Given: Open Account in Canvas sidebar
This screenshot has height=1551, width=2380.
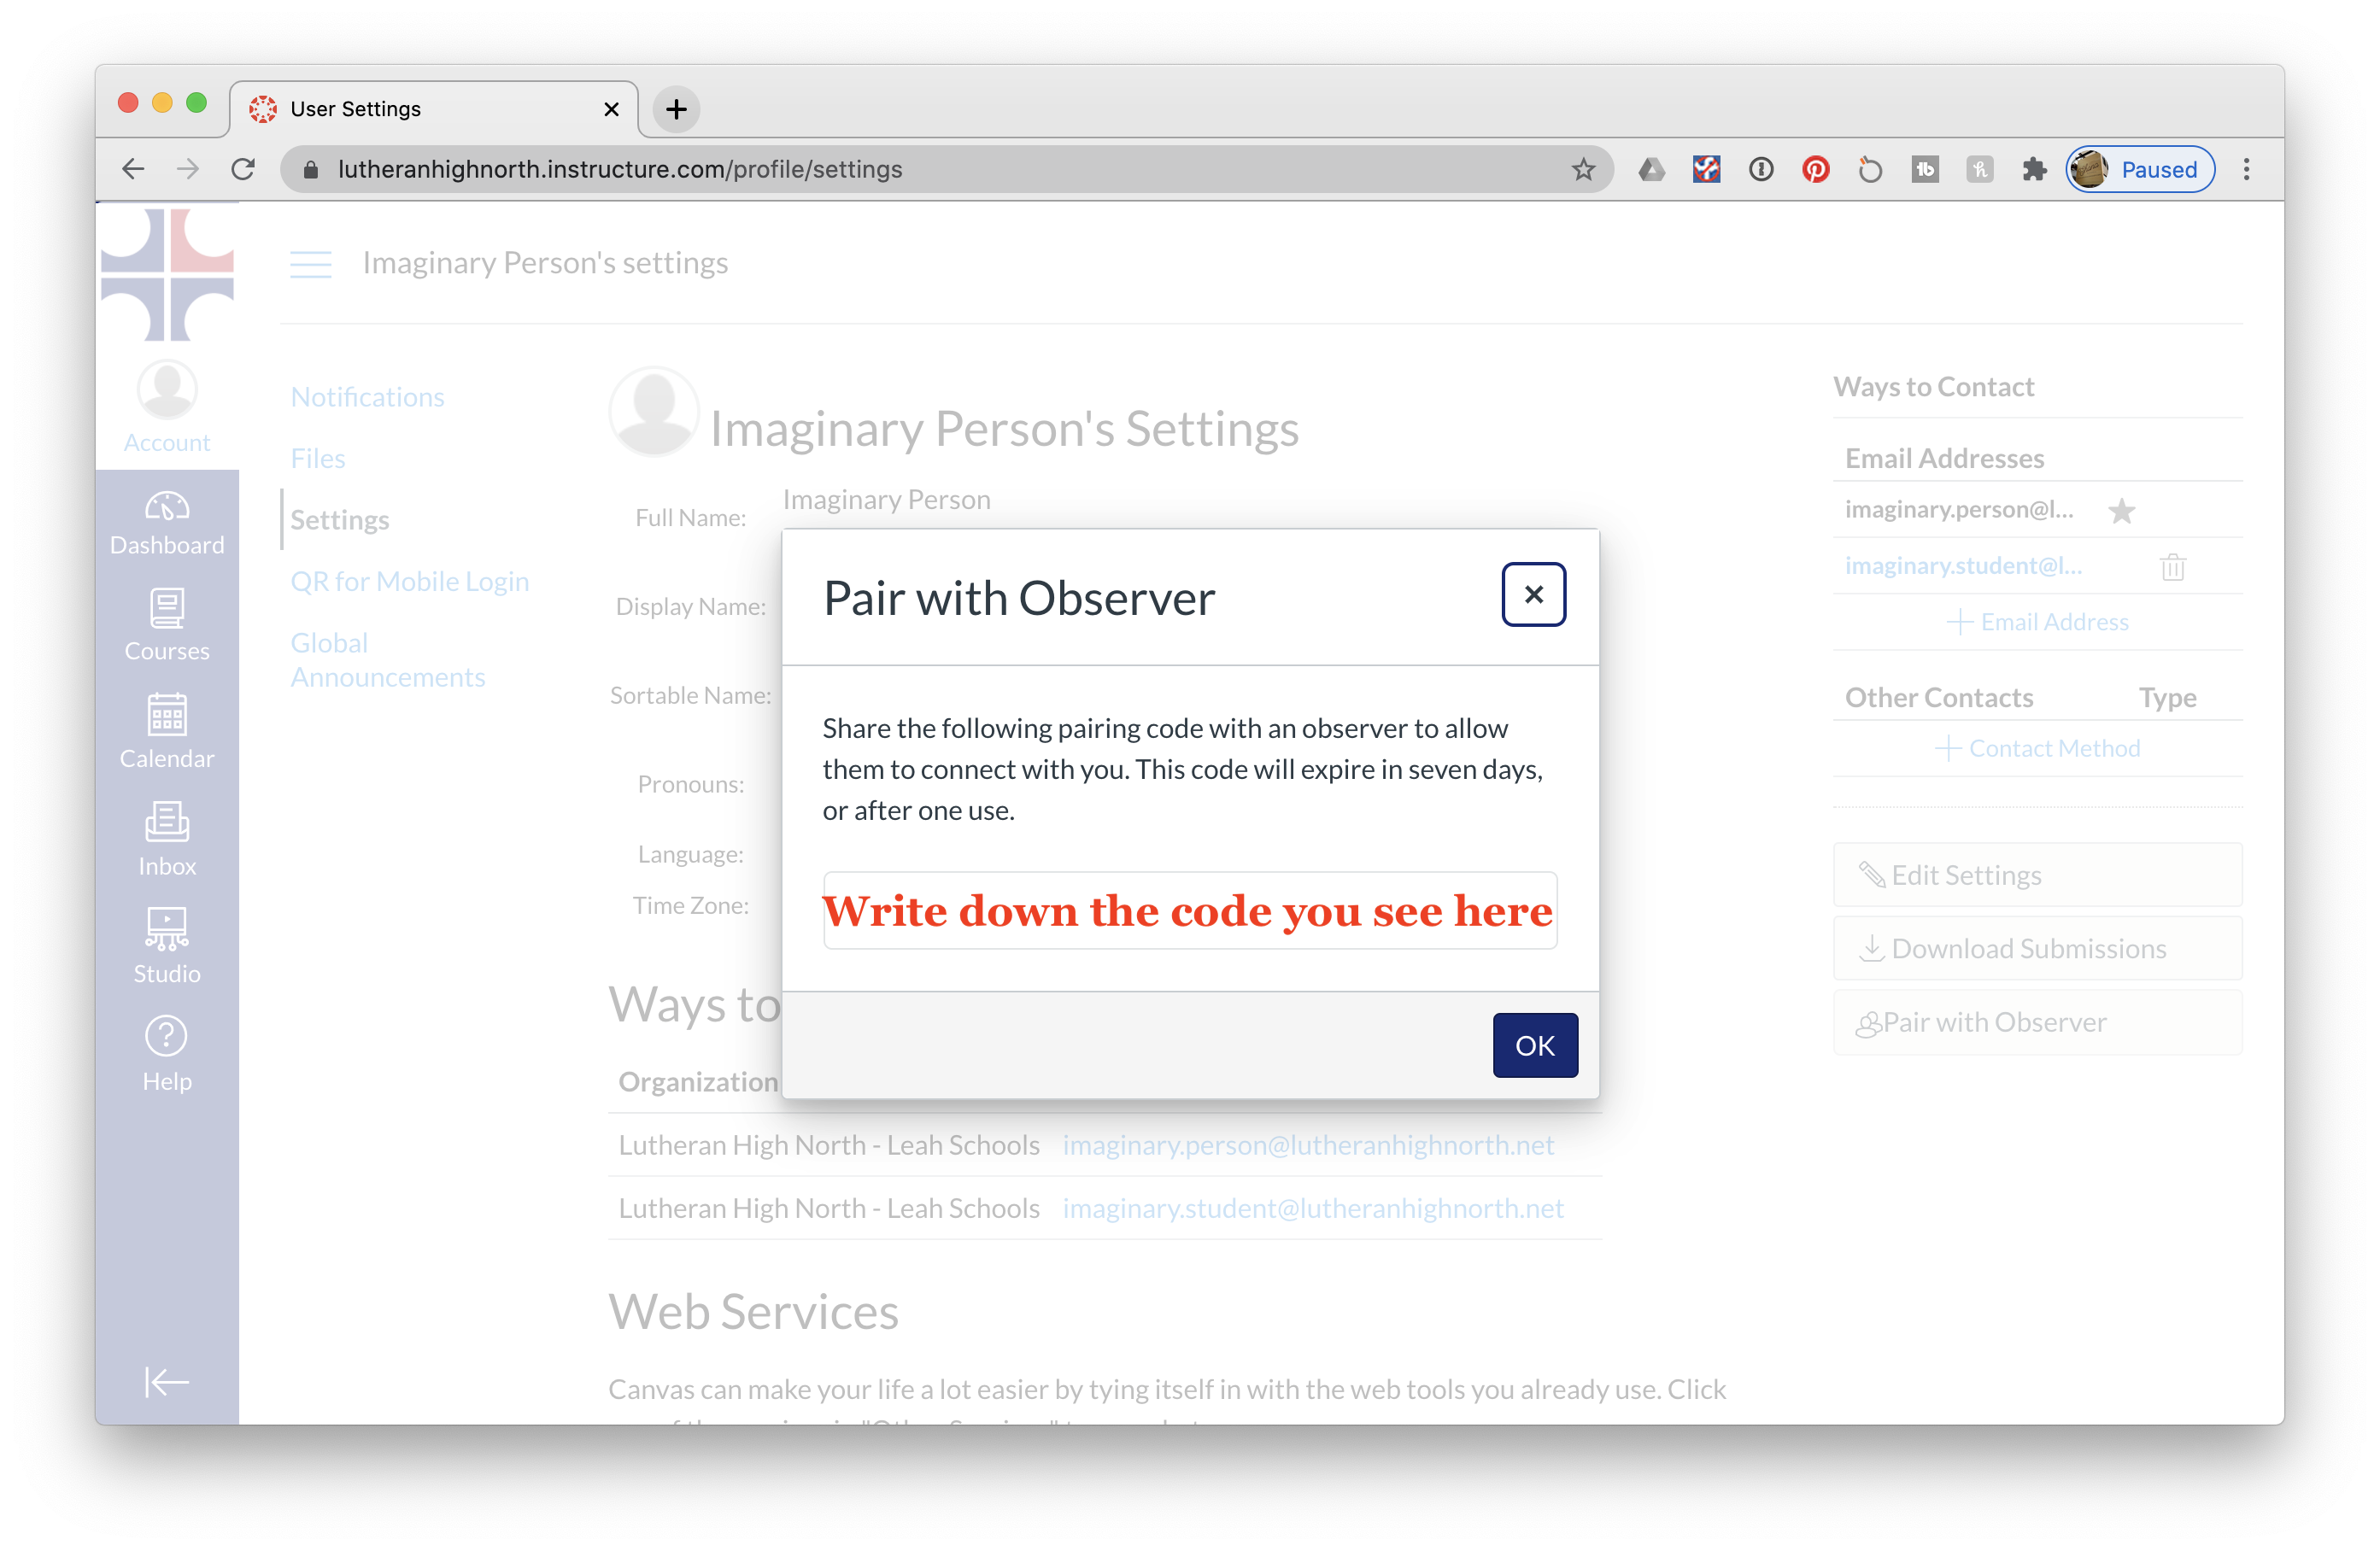Looking at the screenshot, I should [167, 408].
